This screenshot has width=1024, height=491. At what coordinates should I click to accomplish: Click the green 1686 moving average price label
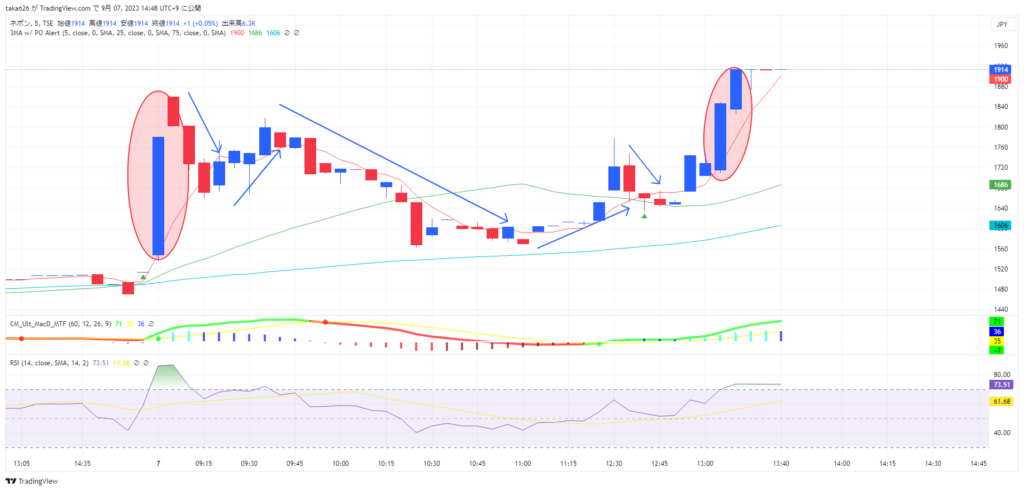coord(1000,185)
